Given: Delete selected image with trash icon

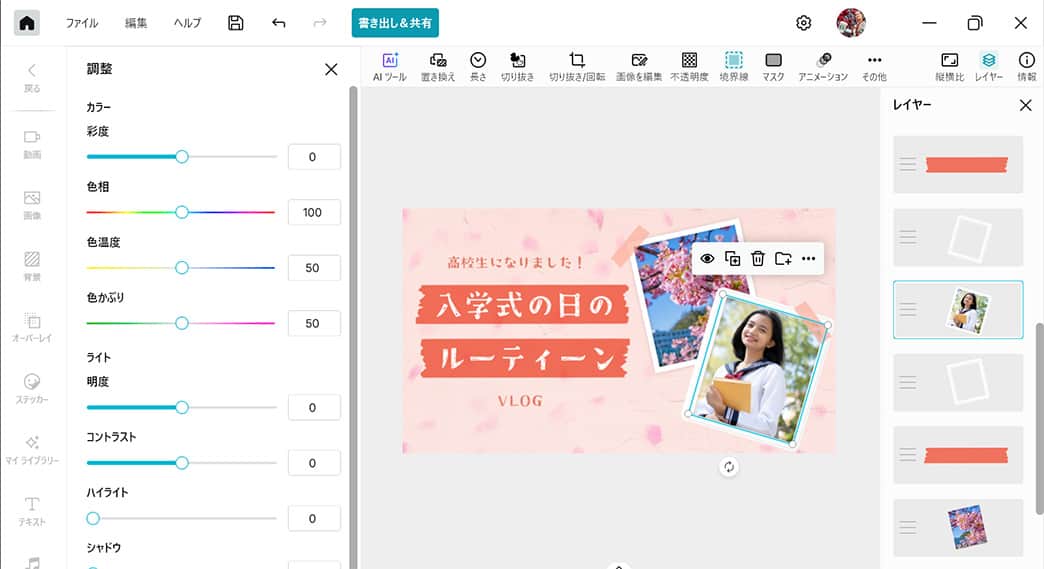Looking at the screenshot, I should point(758,259).
